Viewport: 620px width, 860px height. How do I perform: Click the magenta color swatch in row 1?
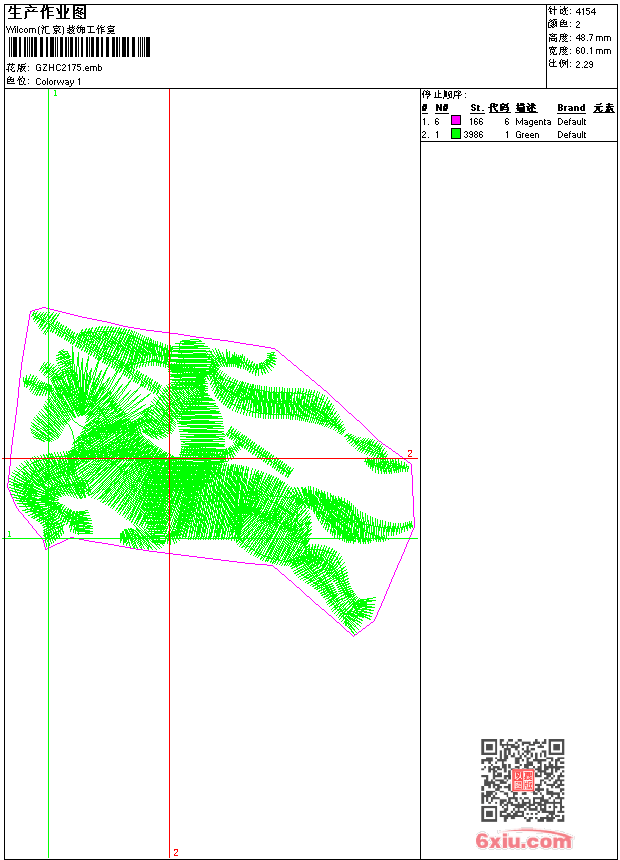455,120
